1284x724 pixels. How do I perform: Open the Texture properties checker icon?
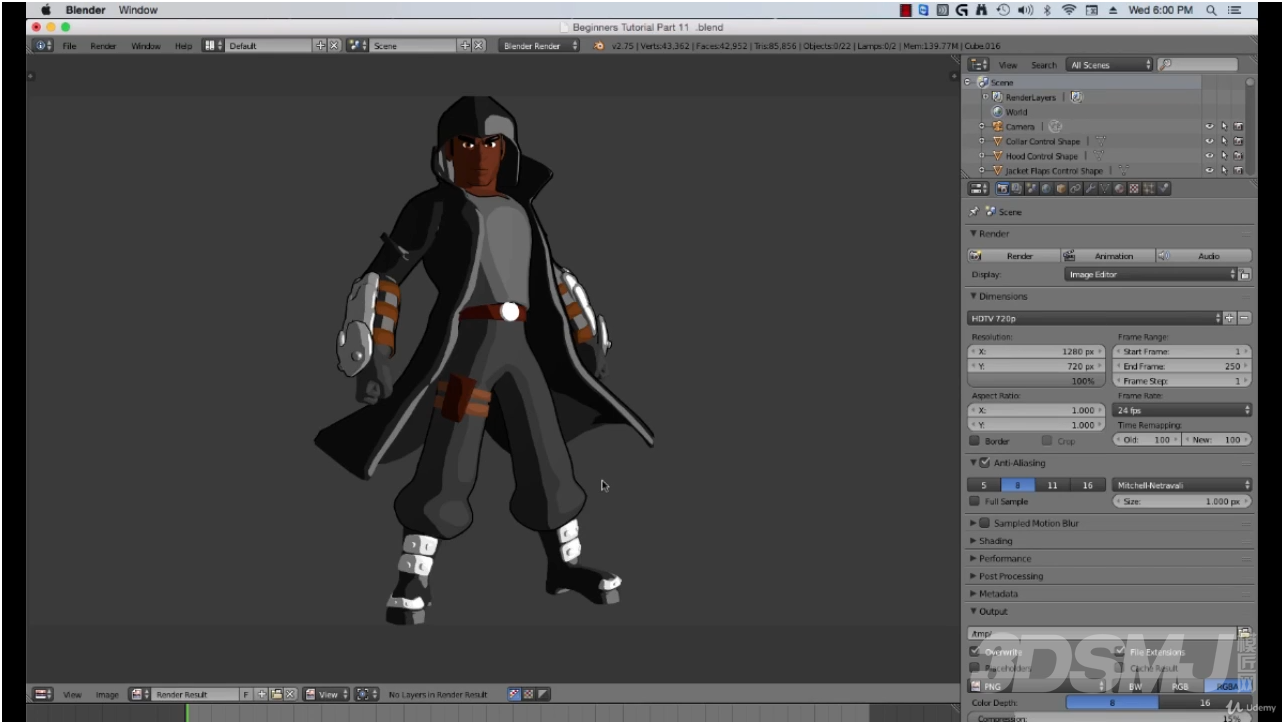[1134, 189]
